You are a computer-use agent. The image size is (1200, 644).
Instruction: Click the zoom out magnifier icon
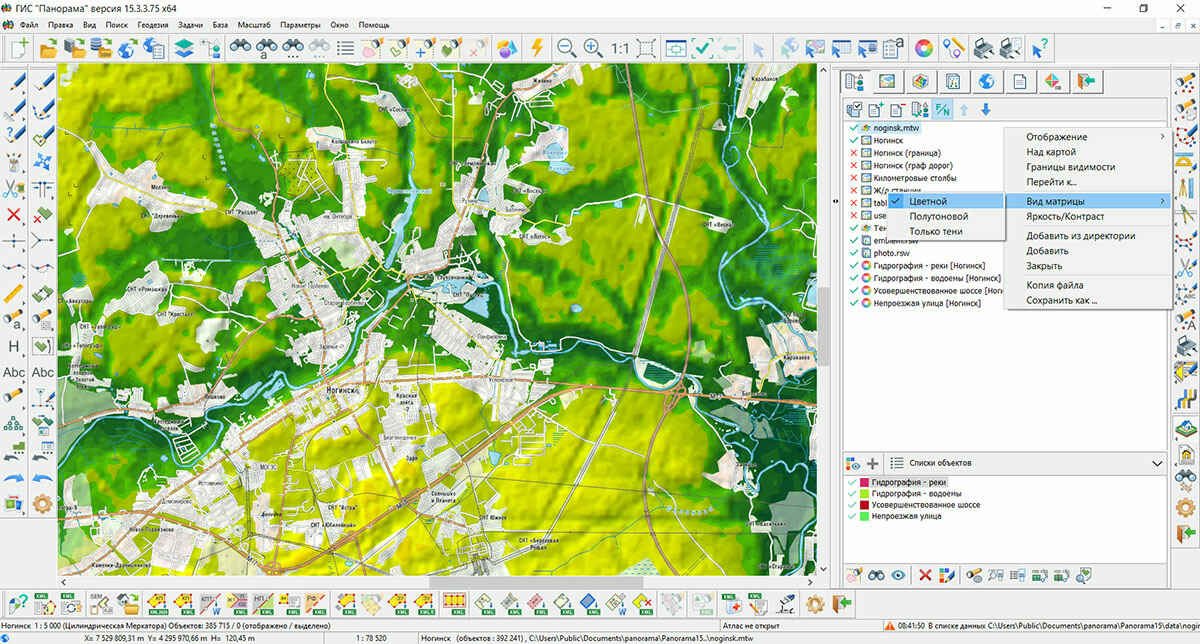(x=566, y=47)
